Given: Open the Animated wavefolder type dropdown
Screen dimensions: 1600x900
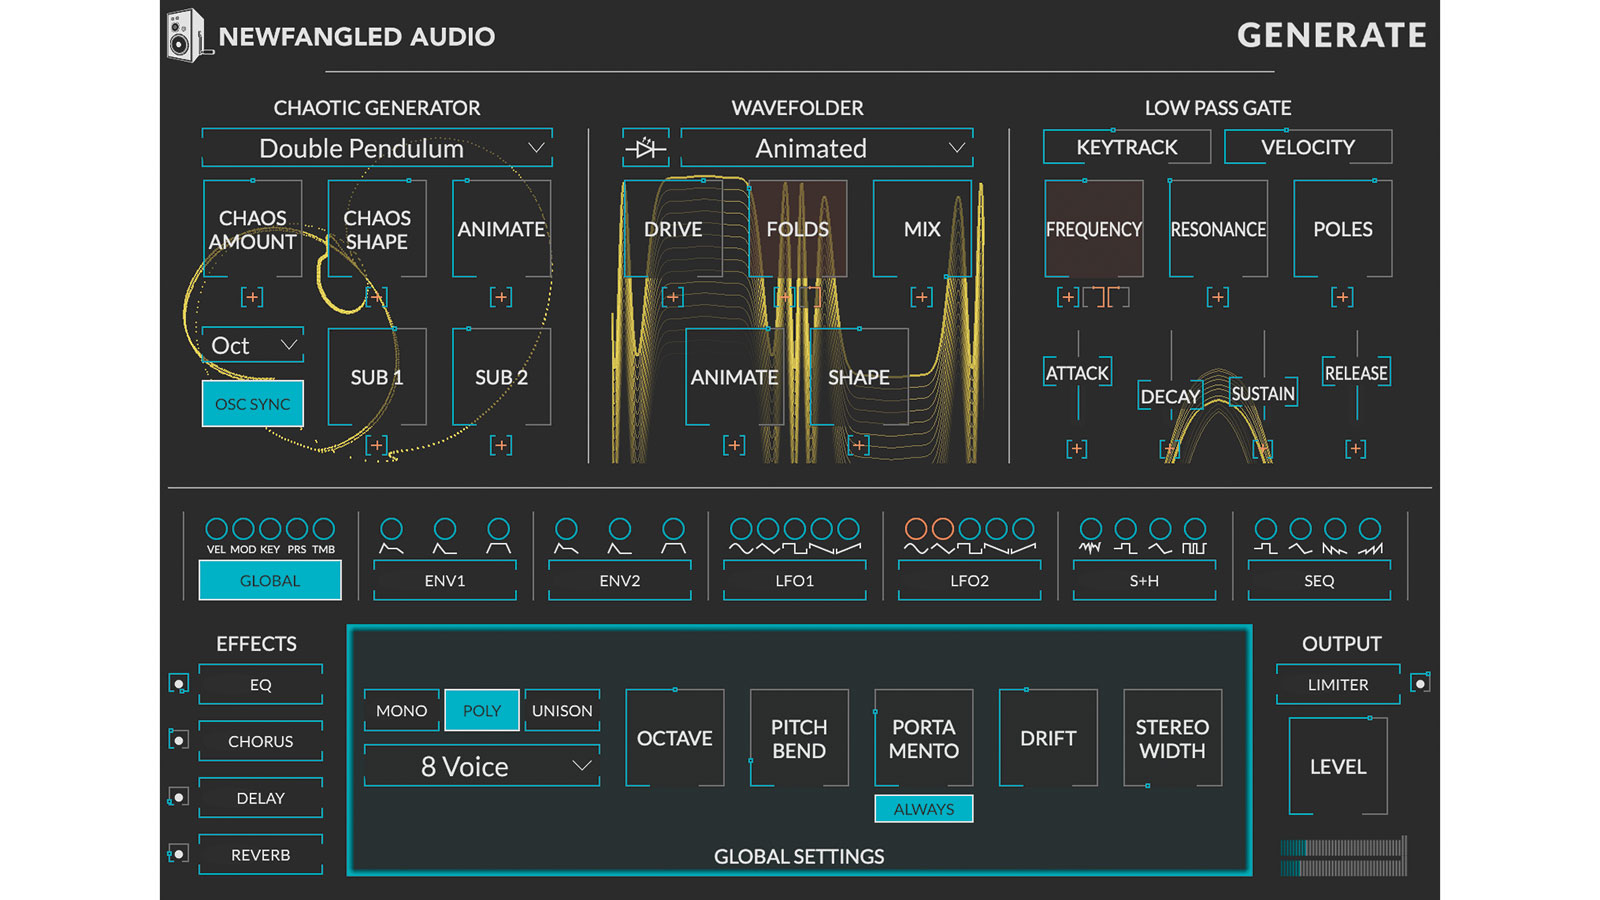Looking at the screenshot, I should coord(827,148).
